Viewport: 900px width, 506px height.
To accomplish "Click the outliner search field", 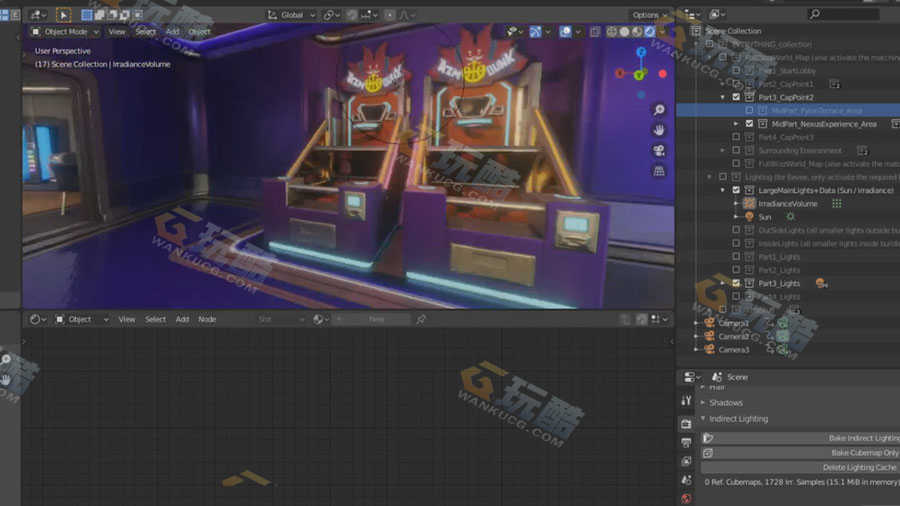I will 844,14.
